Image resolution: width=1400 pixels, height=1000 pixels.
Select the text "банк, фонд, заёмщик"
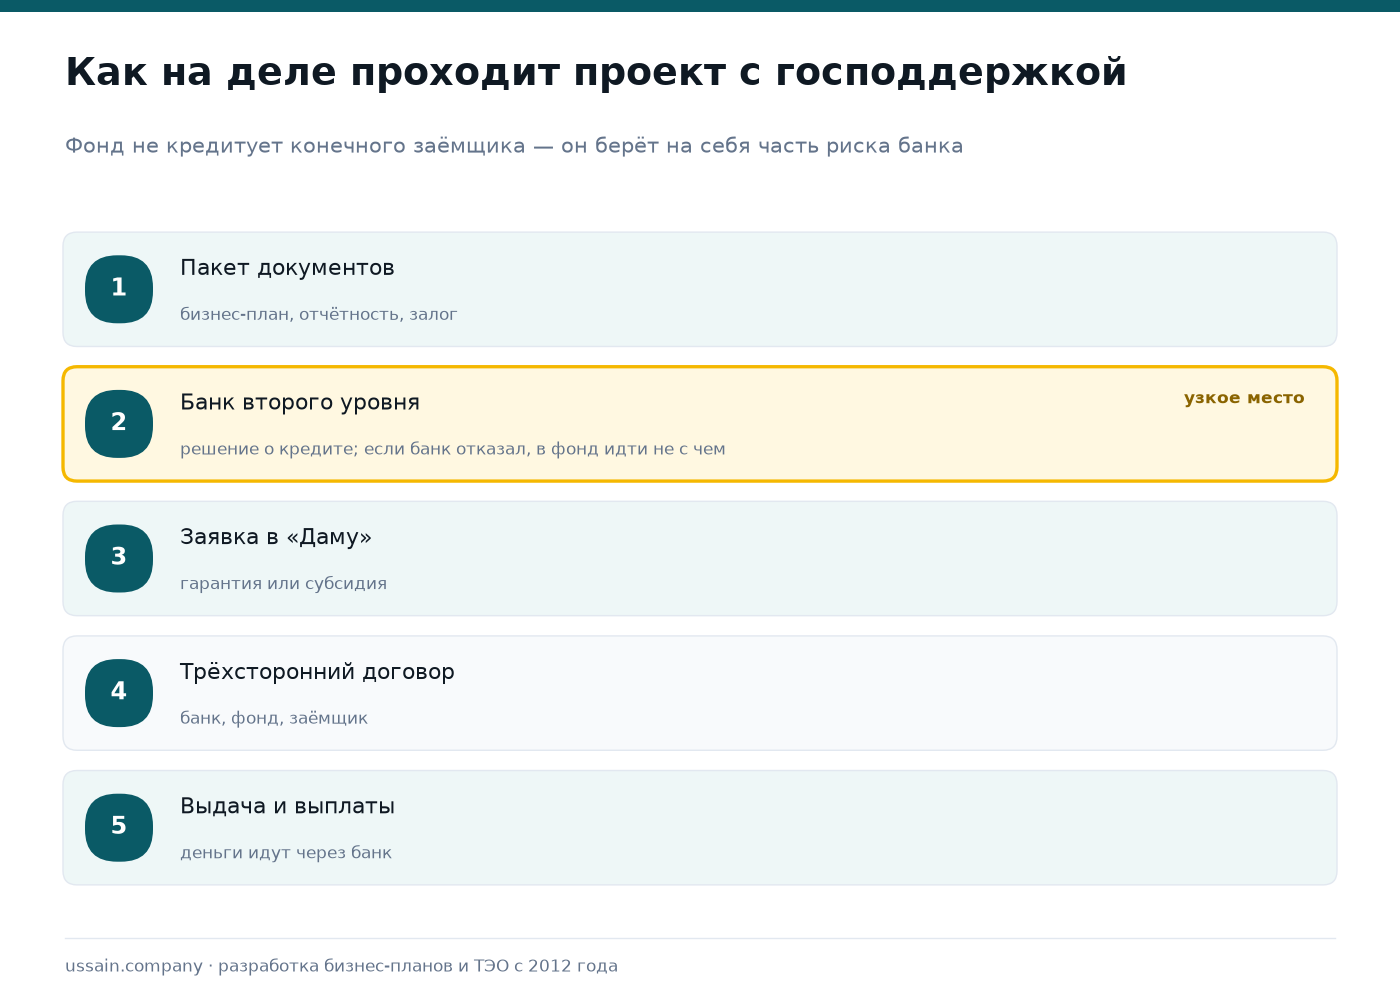(274, 718)
